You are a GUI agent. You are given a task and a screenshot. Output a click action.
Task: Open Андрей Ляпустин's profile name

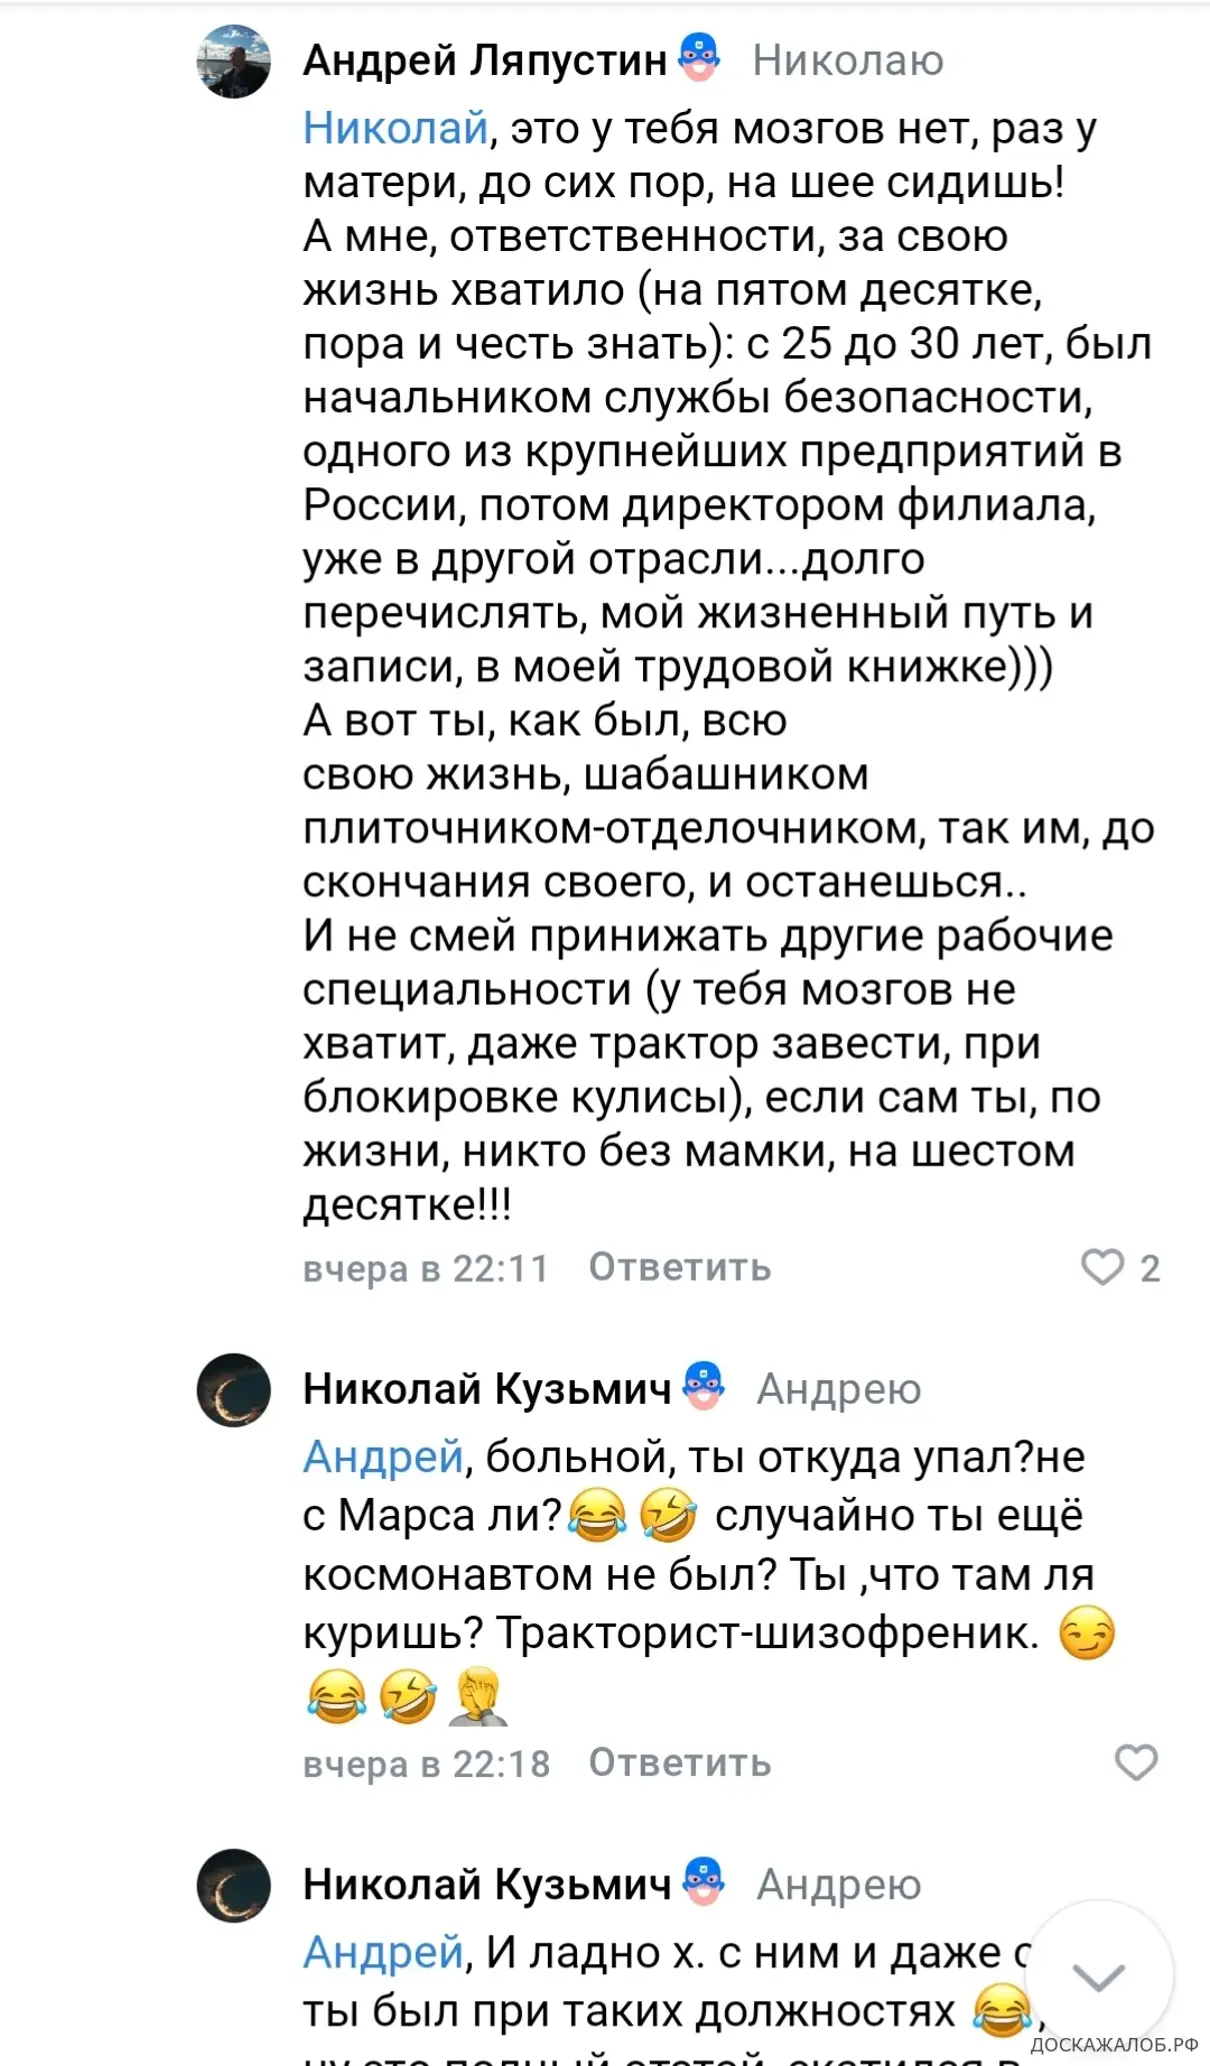[x=485, y=61]
